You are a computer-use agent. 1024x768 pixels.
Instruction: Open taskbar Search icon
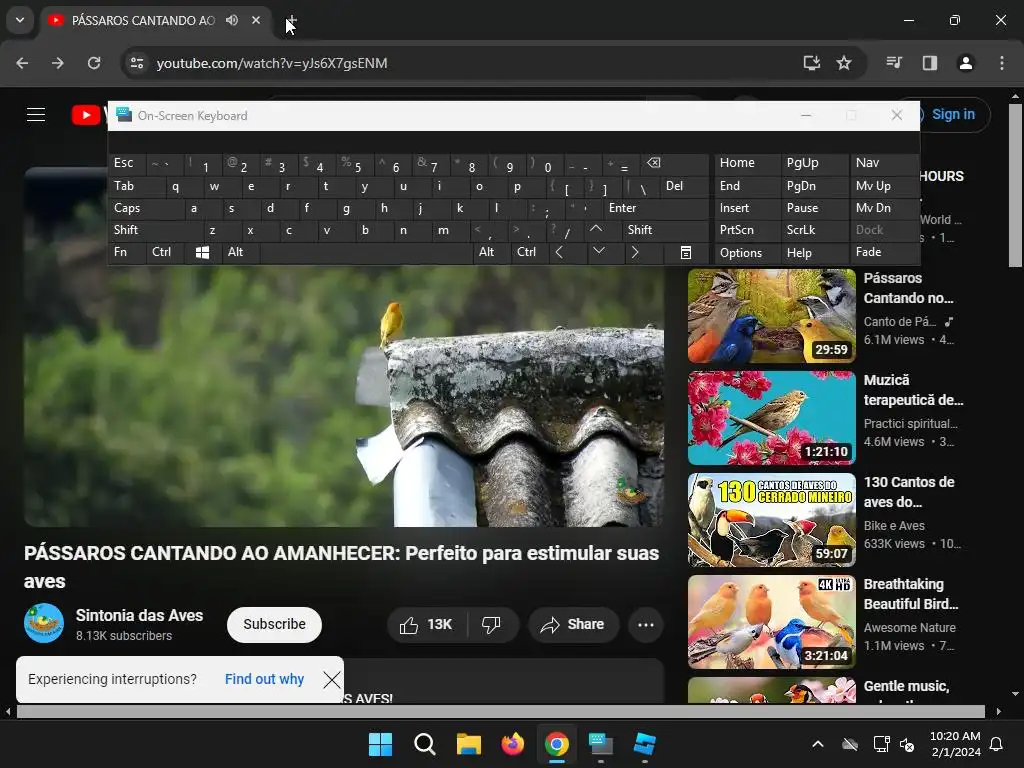424,744
